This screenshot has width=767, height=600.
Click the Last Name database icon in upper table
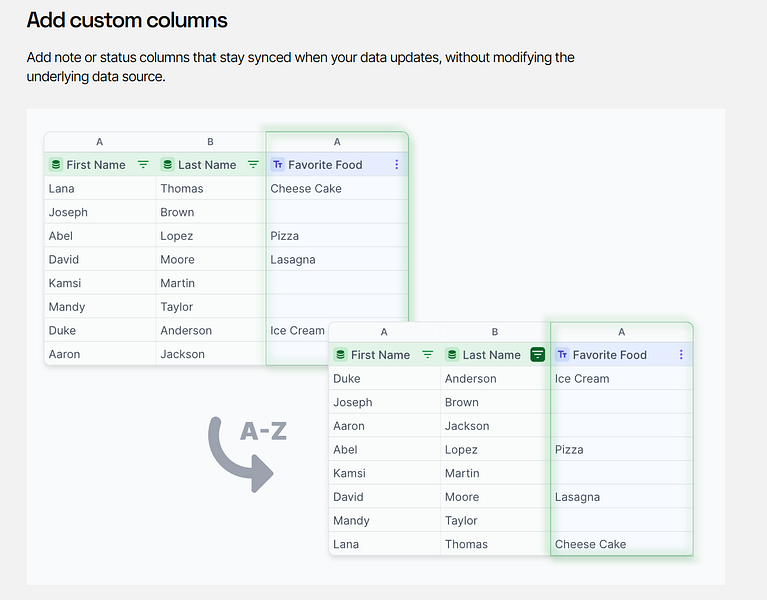167,165
